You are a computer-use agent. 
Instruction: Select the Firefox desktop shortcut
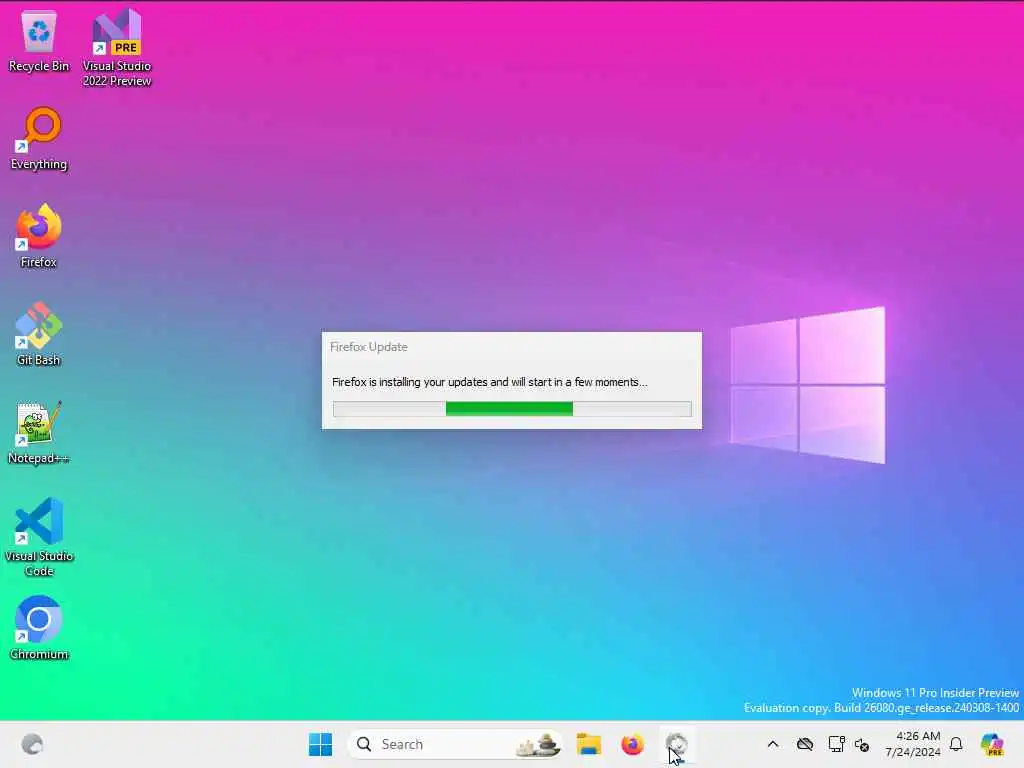coord(39,236)
